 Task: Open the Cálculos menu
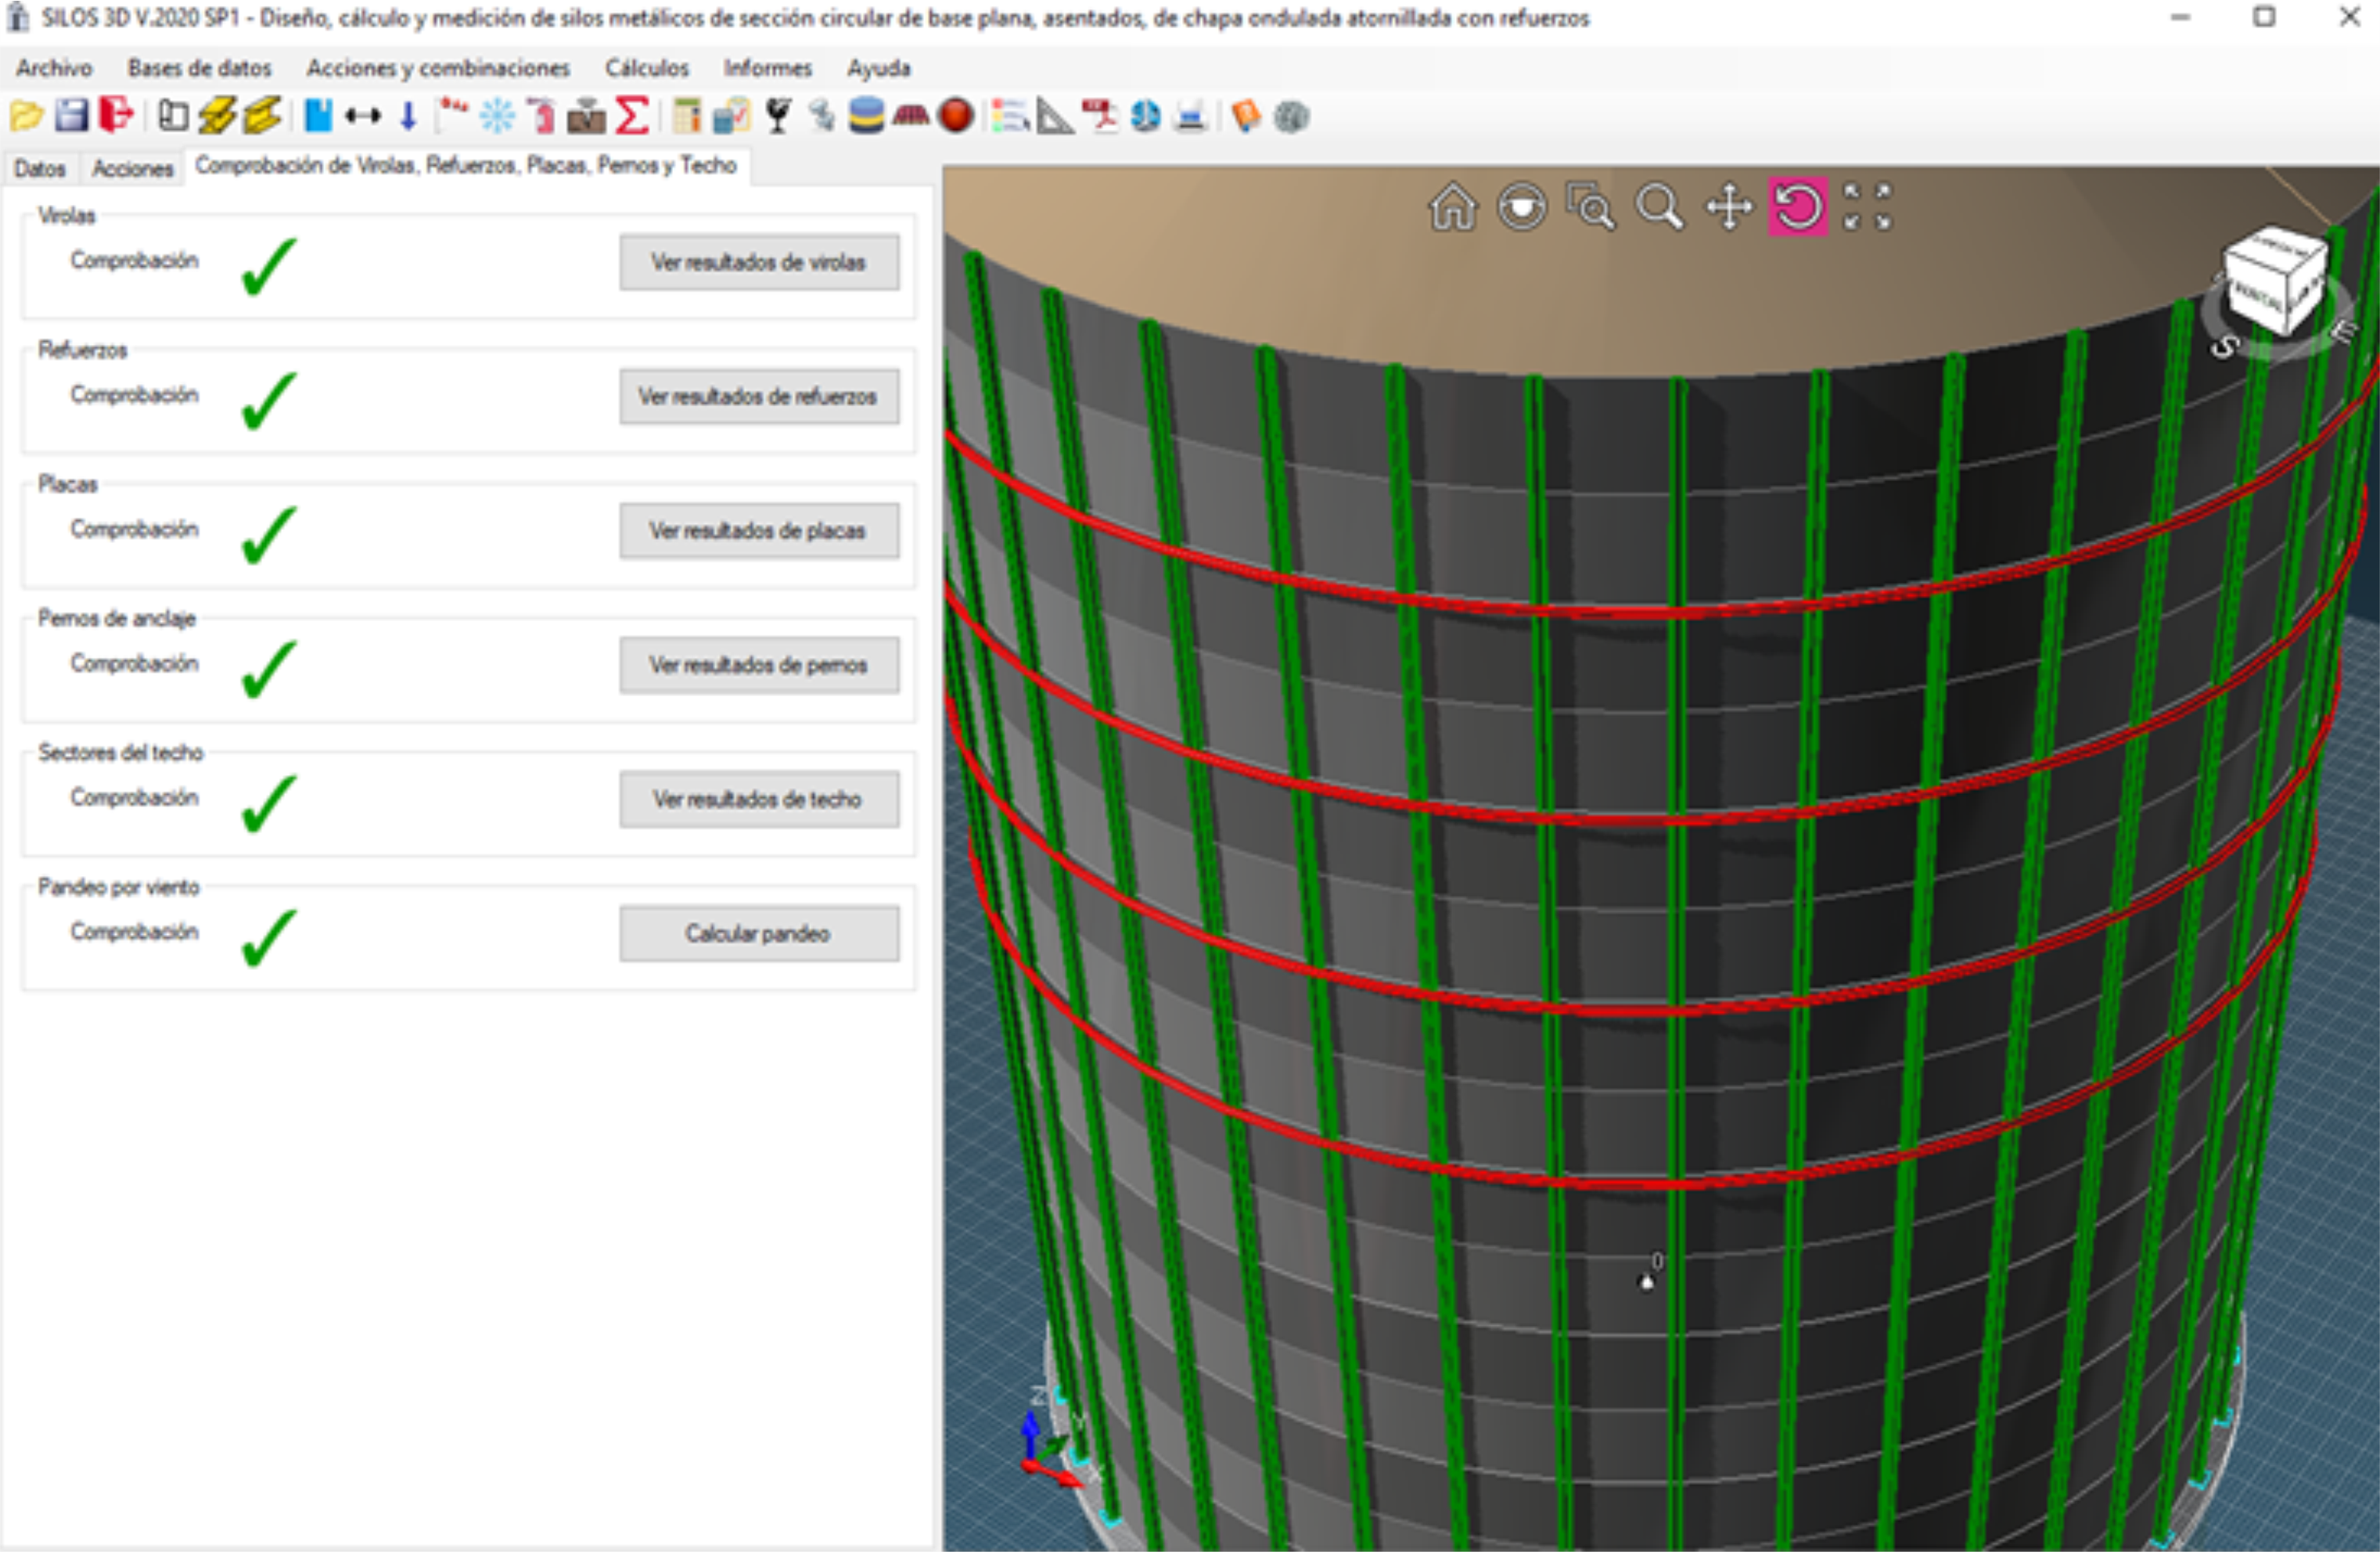[x=646, y=68]
